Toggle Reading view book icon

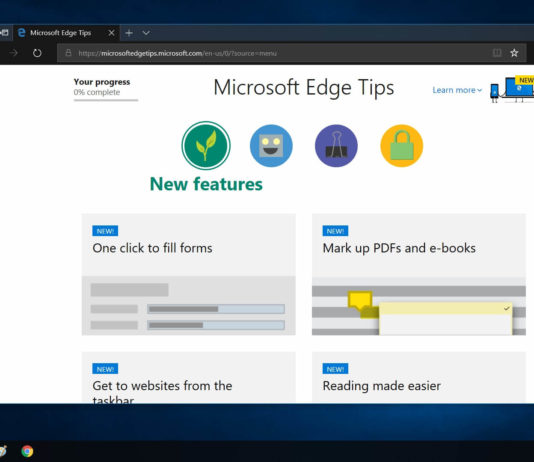(497, 53)
